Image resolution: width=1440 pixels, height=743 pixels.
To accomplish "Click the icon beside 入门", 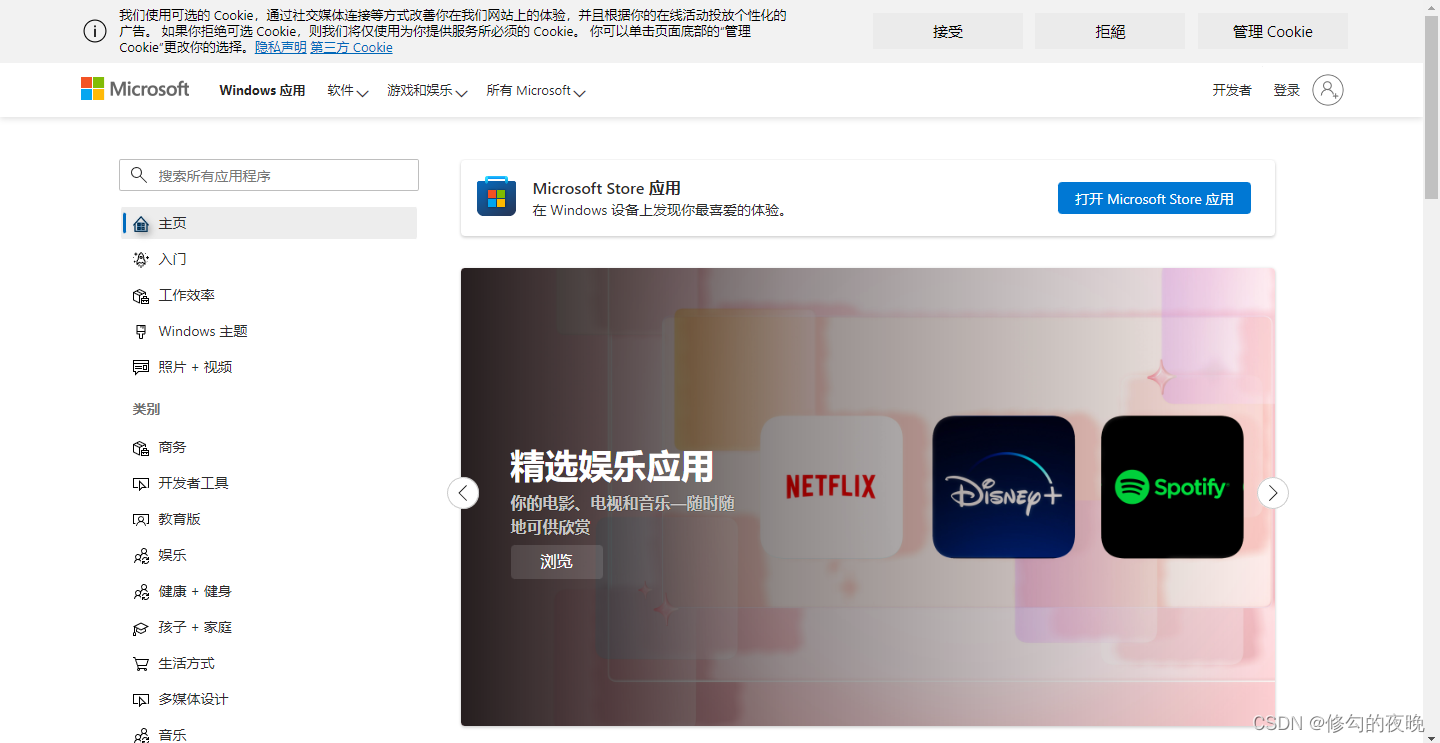I will coord(141,259).
